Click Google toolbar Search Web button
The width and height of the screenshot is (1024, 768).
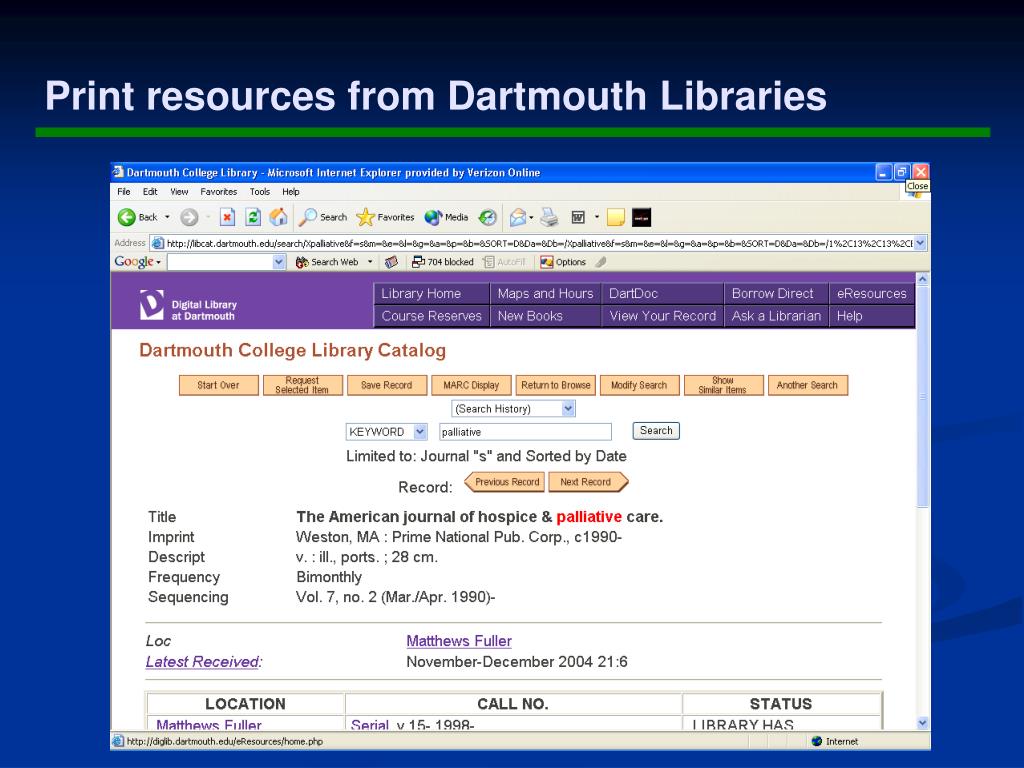click(x=327, y=263)
